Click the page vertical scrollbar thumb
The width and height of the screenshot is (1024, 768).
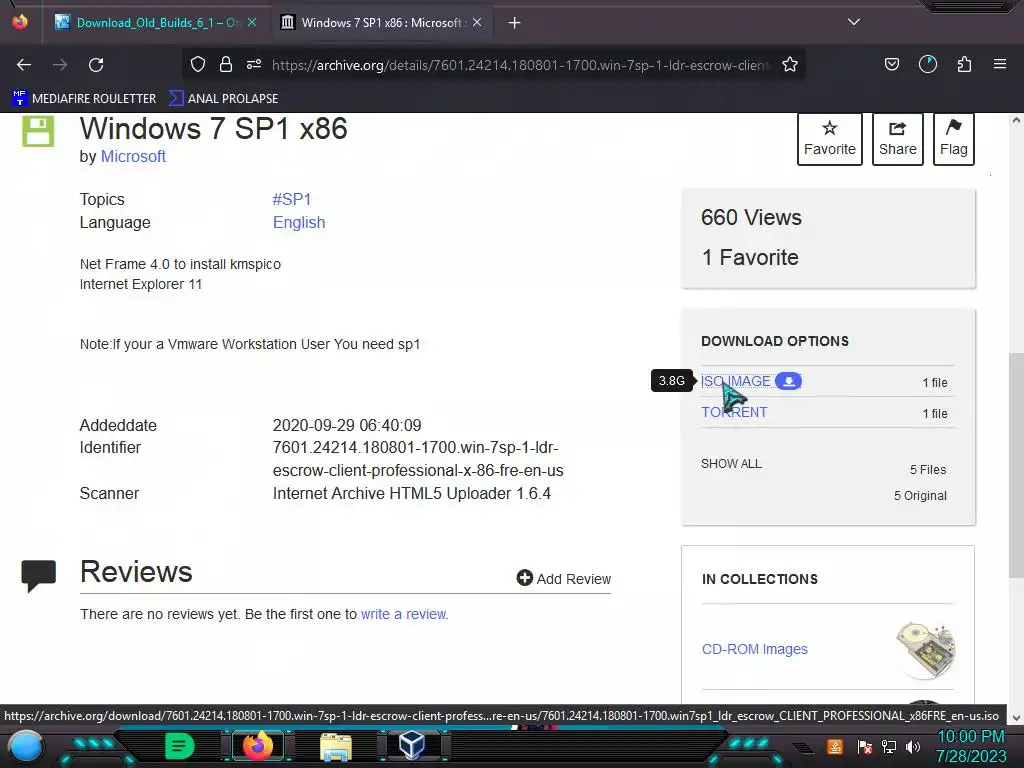(1016, 465)
